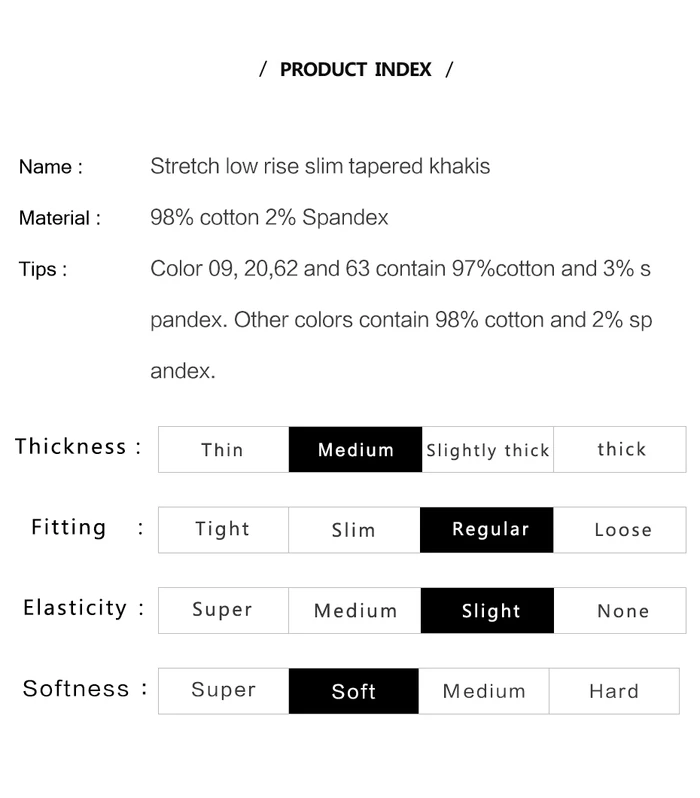Choose Medium in the Elasticity row
The height and width of the screenshot is (798, 700).
tap(355, 610)
